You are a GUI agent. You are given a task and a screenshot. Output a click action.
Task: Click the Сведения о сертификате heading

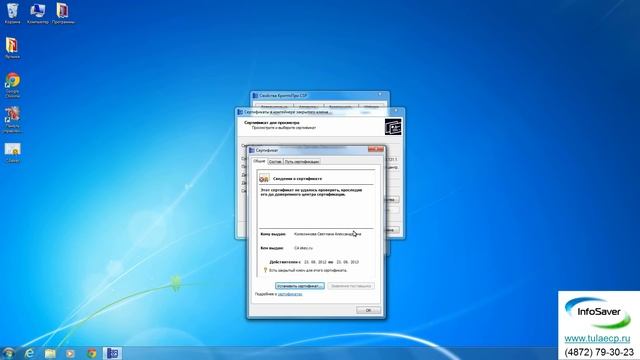point(297,179)
